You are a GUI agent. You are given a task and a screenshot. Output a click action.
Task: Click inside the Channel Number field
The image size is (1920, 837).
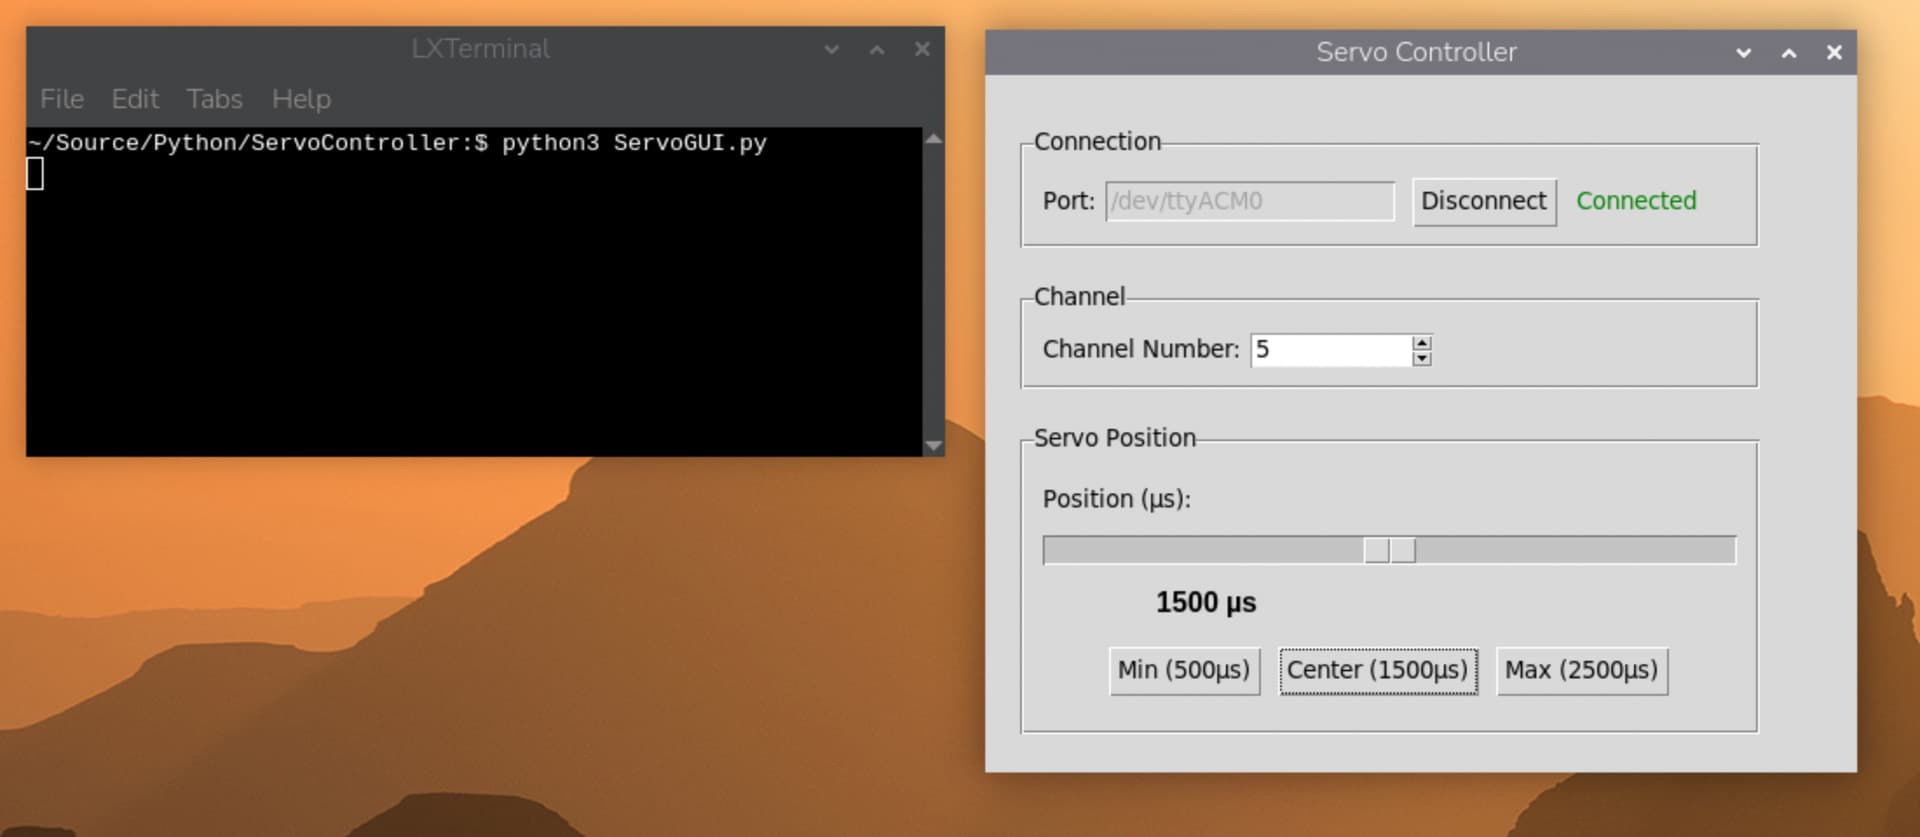[1330, 350]
